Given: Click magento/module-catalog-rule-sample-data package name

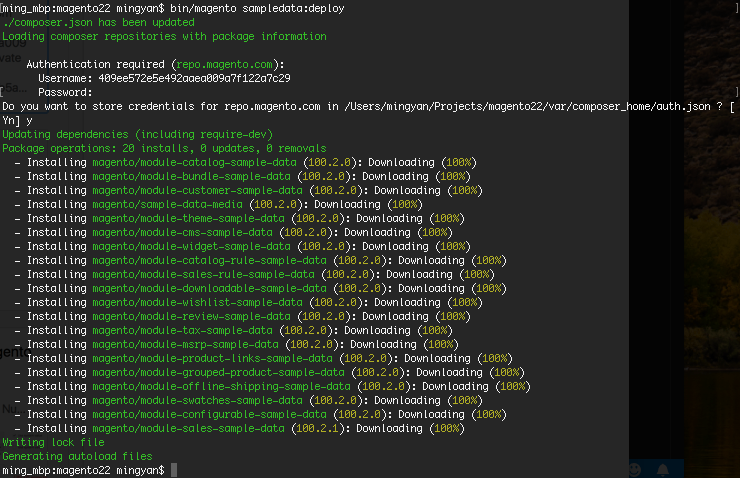Looking at the screenshot, I should tap(210, 260).
